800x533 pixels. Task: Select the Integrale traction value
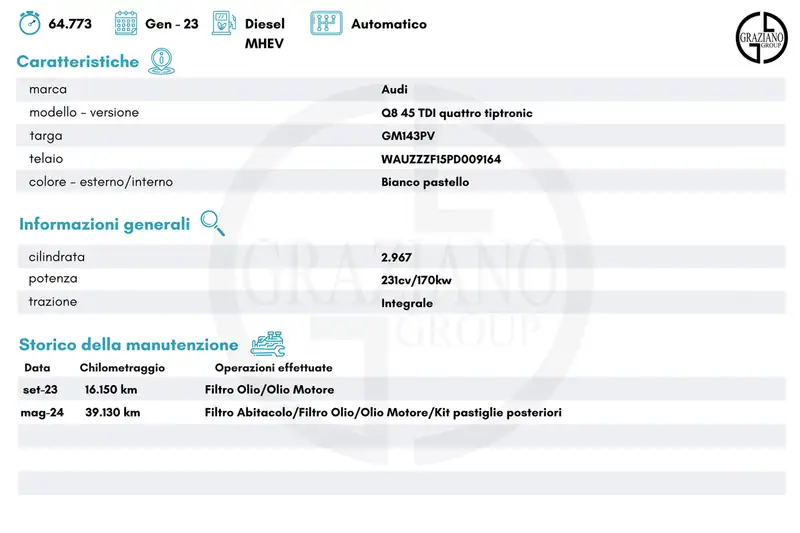[x=407, y=303]
